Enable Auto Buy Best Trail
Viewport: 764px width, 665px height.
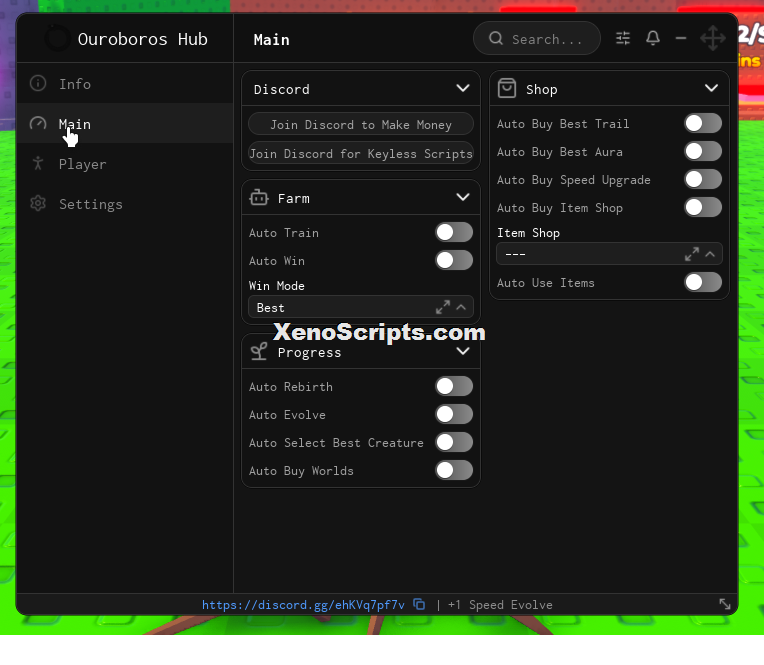coord(703,123)
